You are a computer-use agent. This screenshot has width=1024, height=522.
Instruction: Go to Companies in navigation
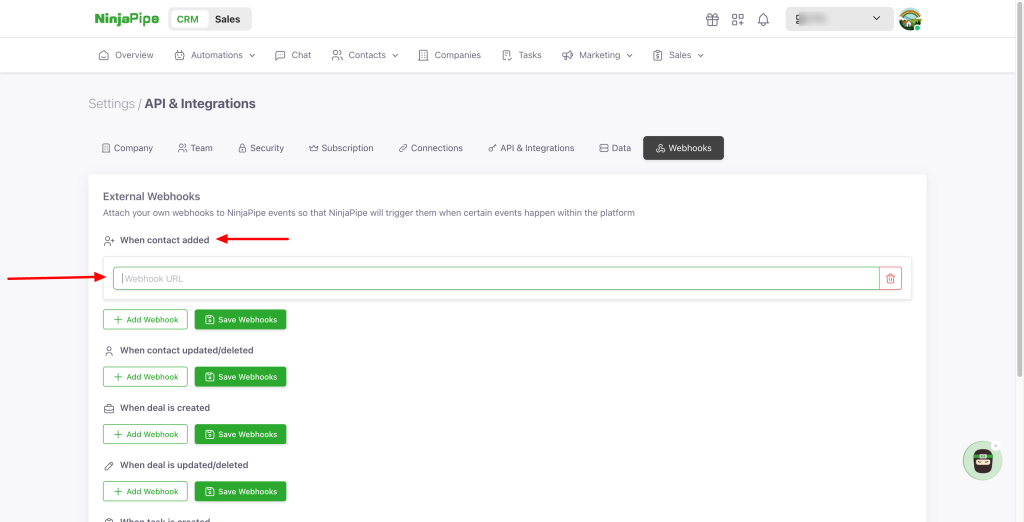pyautogui.click(x=449, y=55)
